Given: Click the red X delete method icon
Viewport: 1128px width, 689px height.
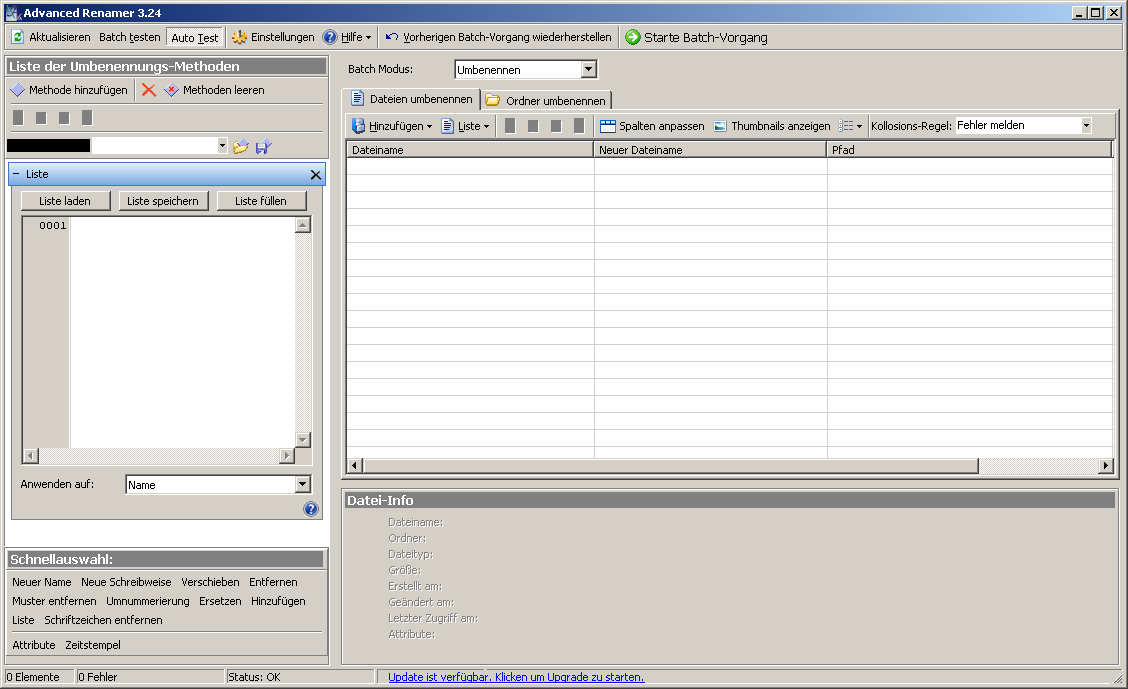Looking at the screenshot, I should click(149, 90).
